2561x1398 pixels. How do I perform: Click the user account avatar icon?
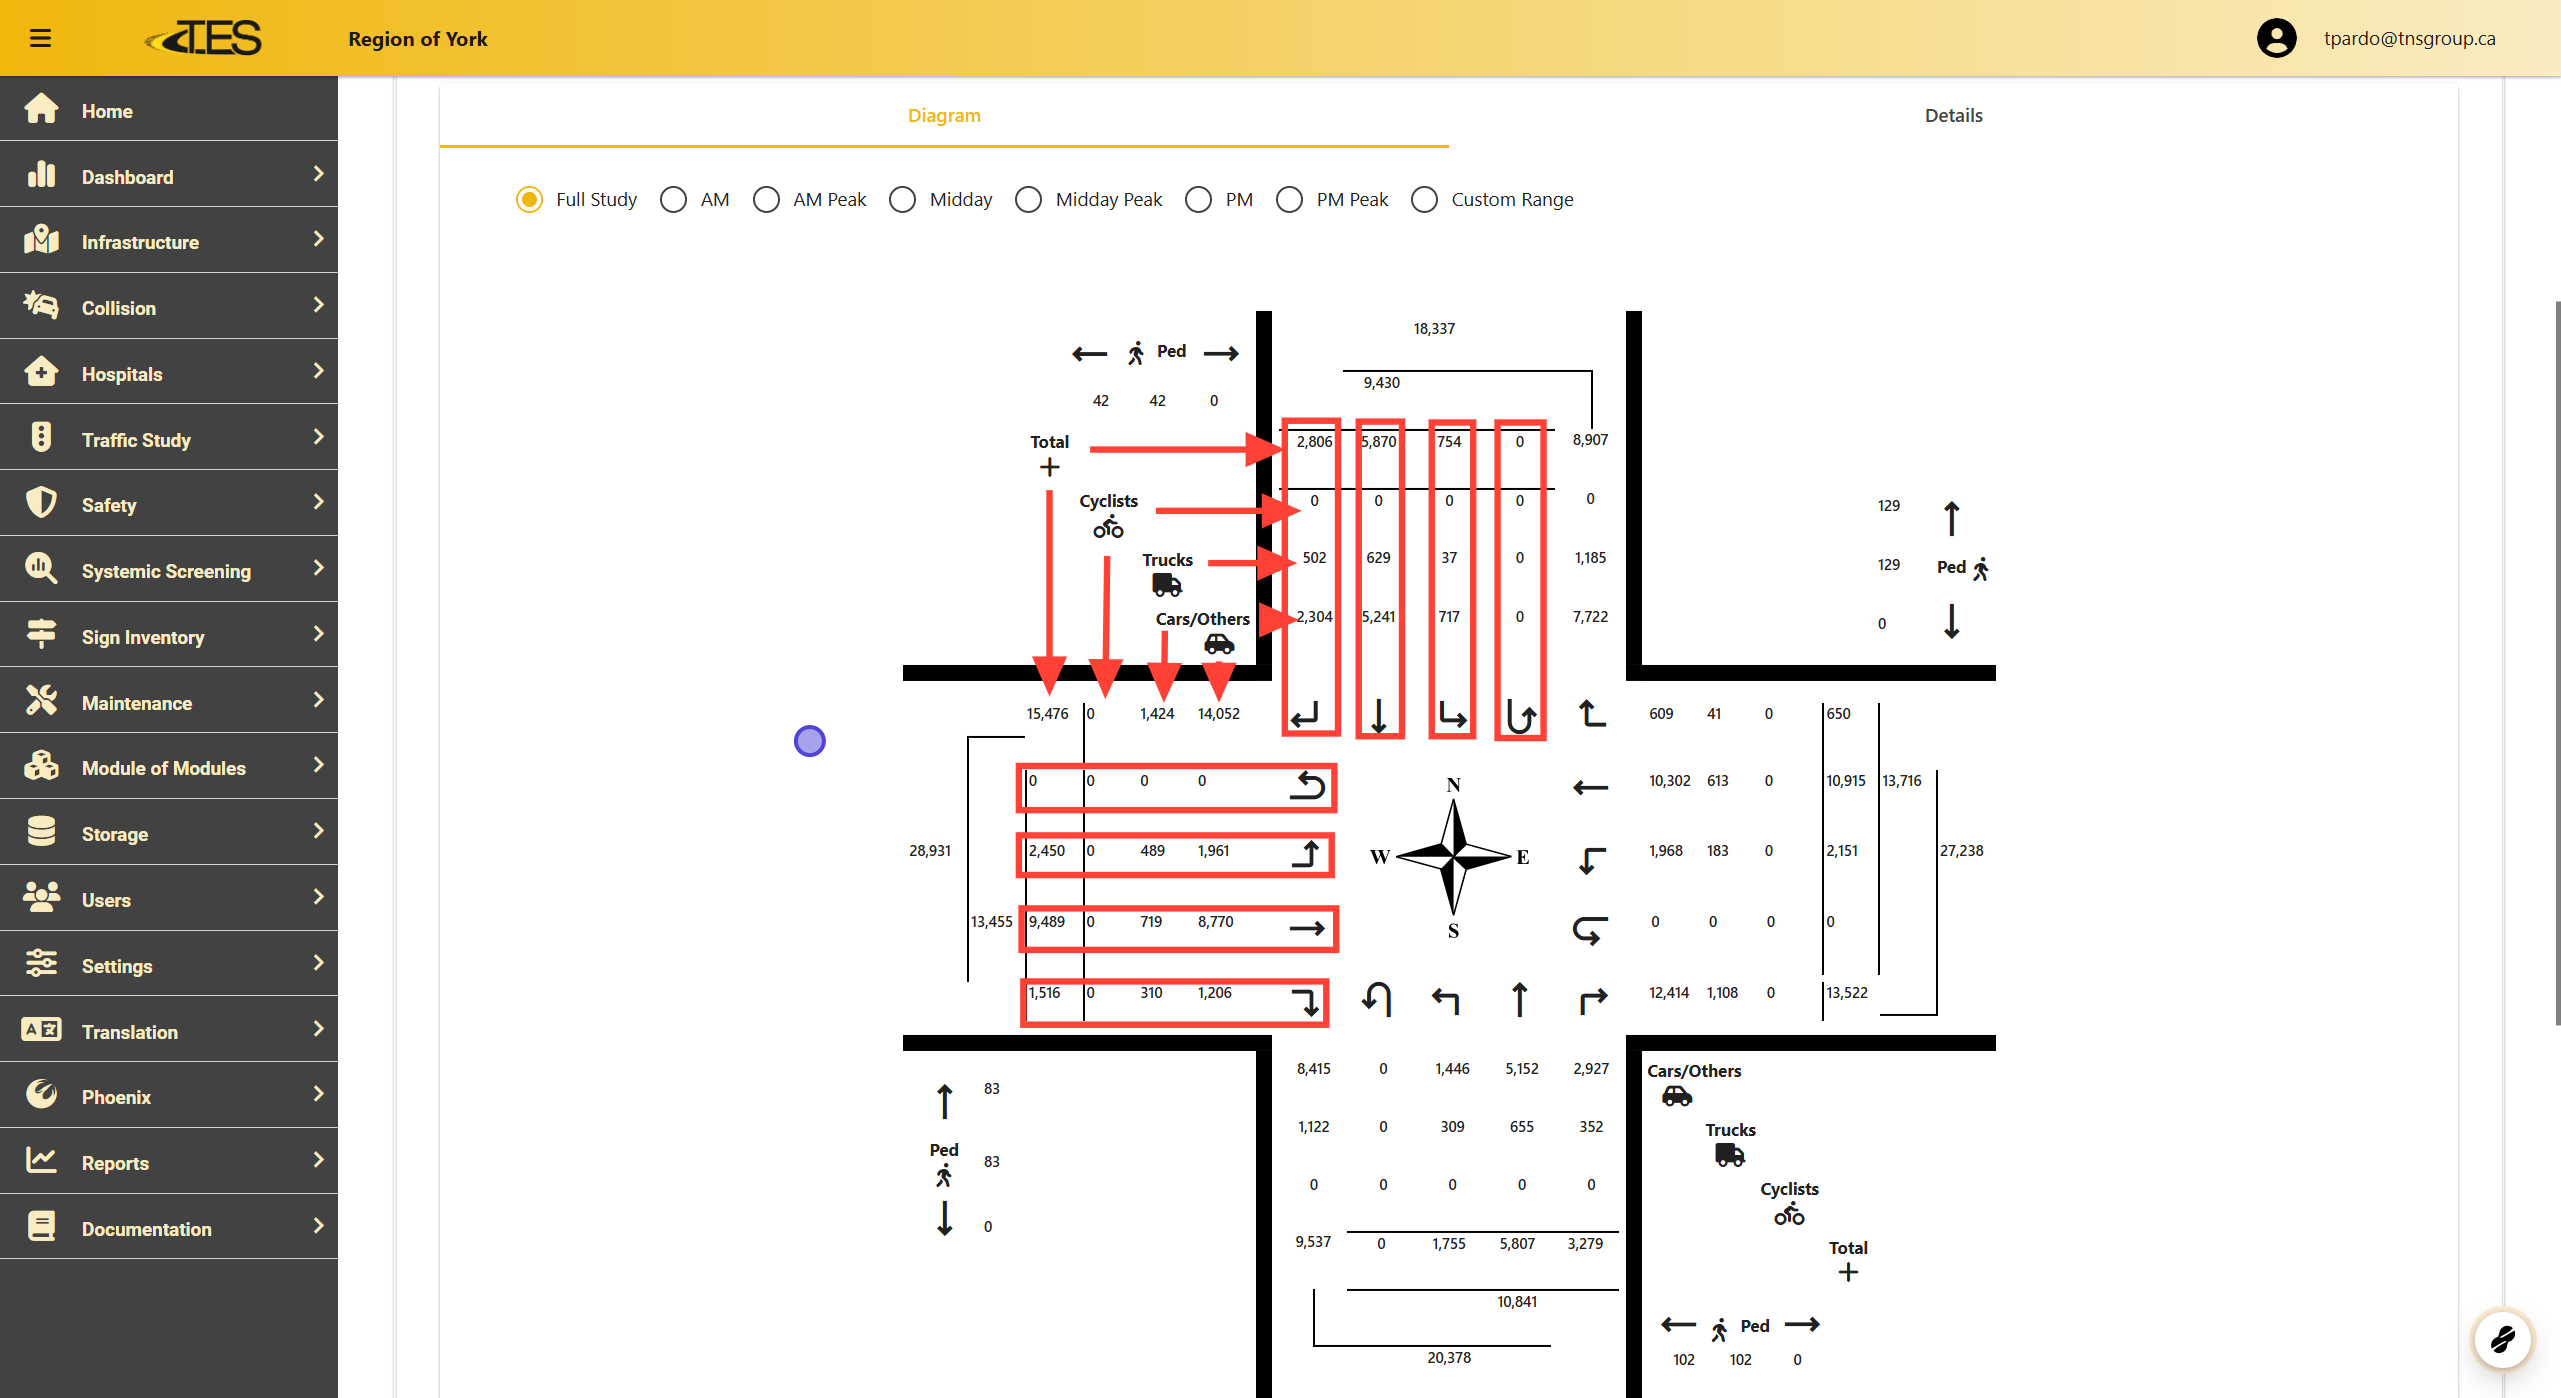(2276, 38)
